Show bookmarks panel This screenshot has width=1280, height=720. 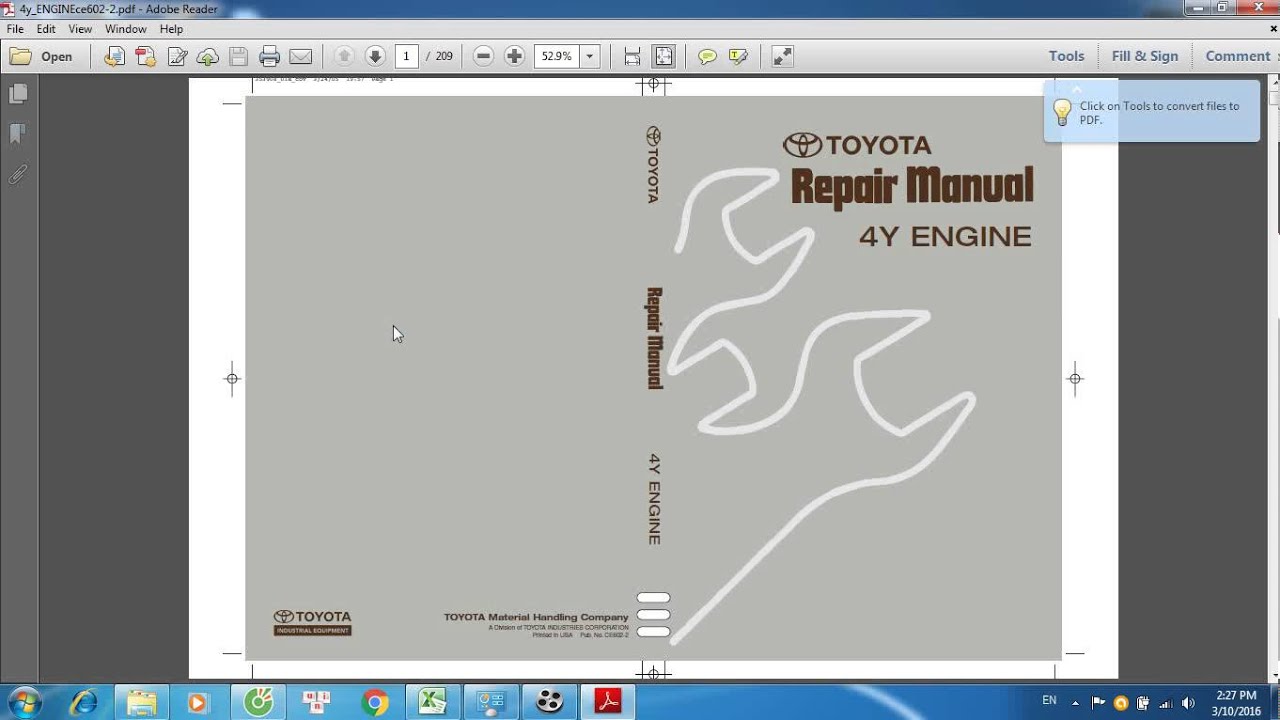[18, 134]
